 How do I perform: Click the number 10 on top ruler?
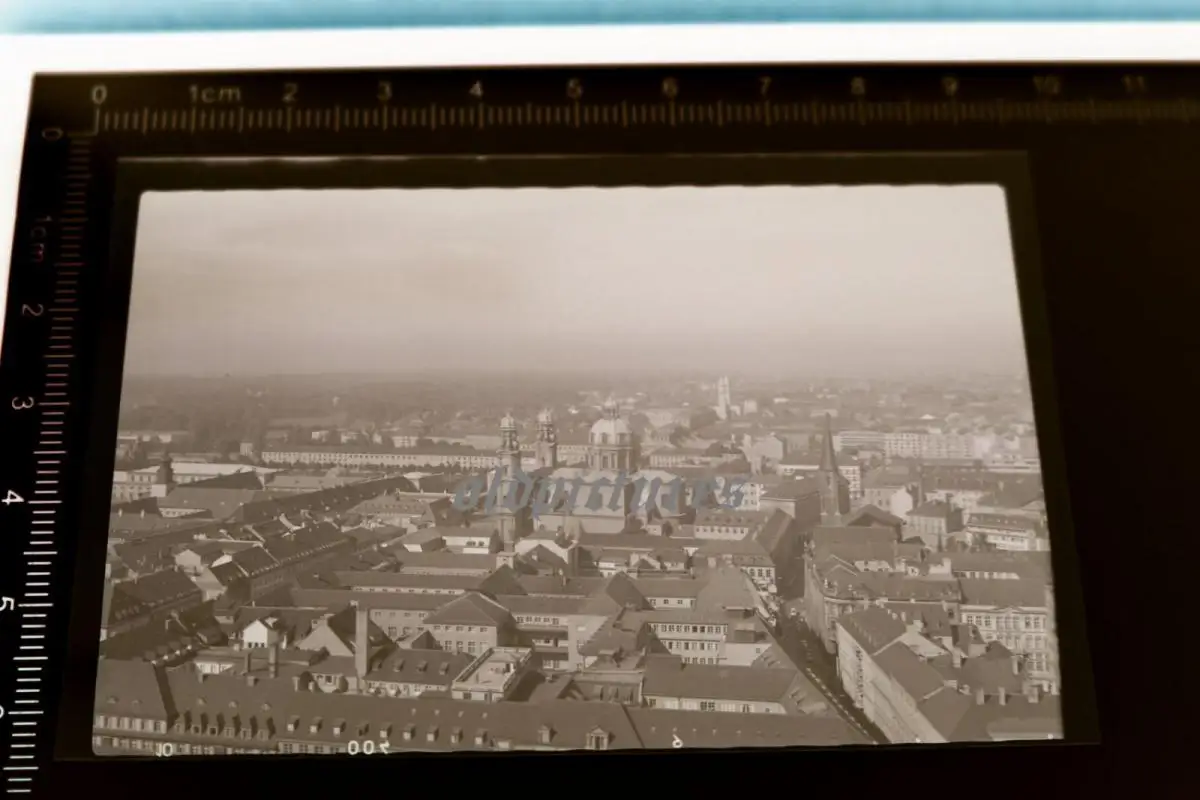point(1045,86)
